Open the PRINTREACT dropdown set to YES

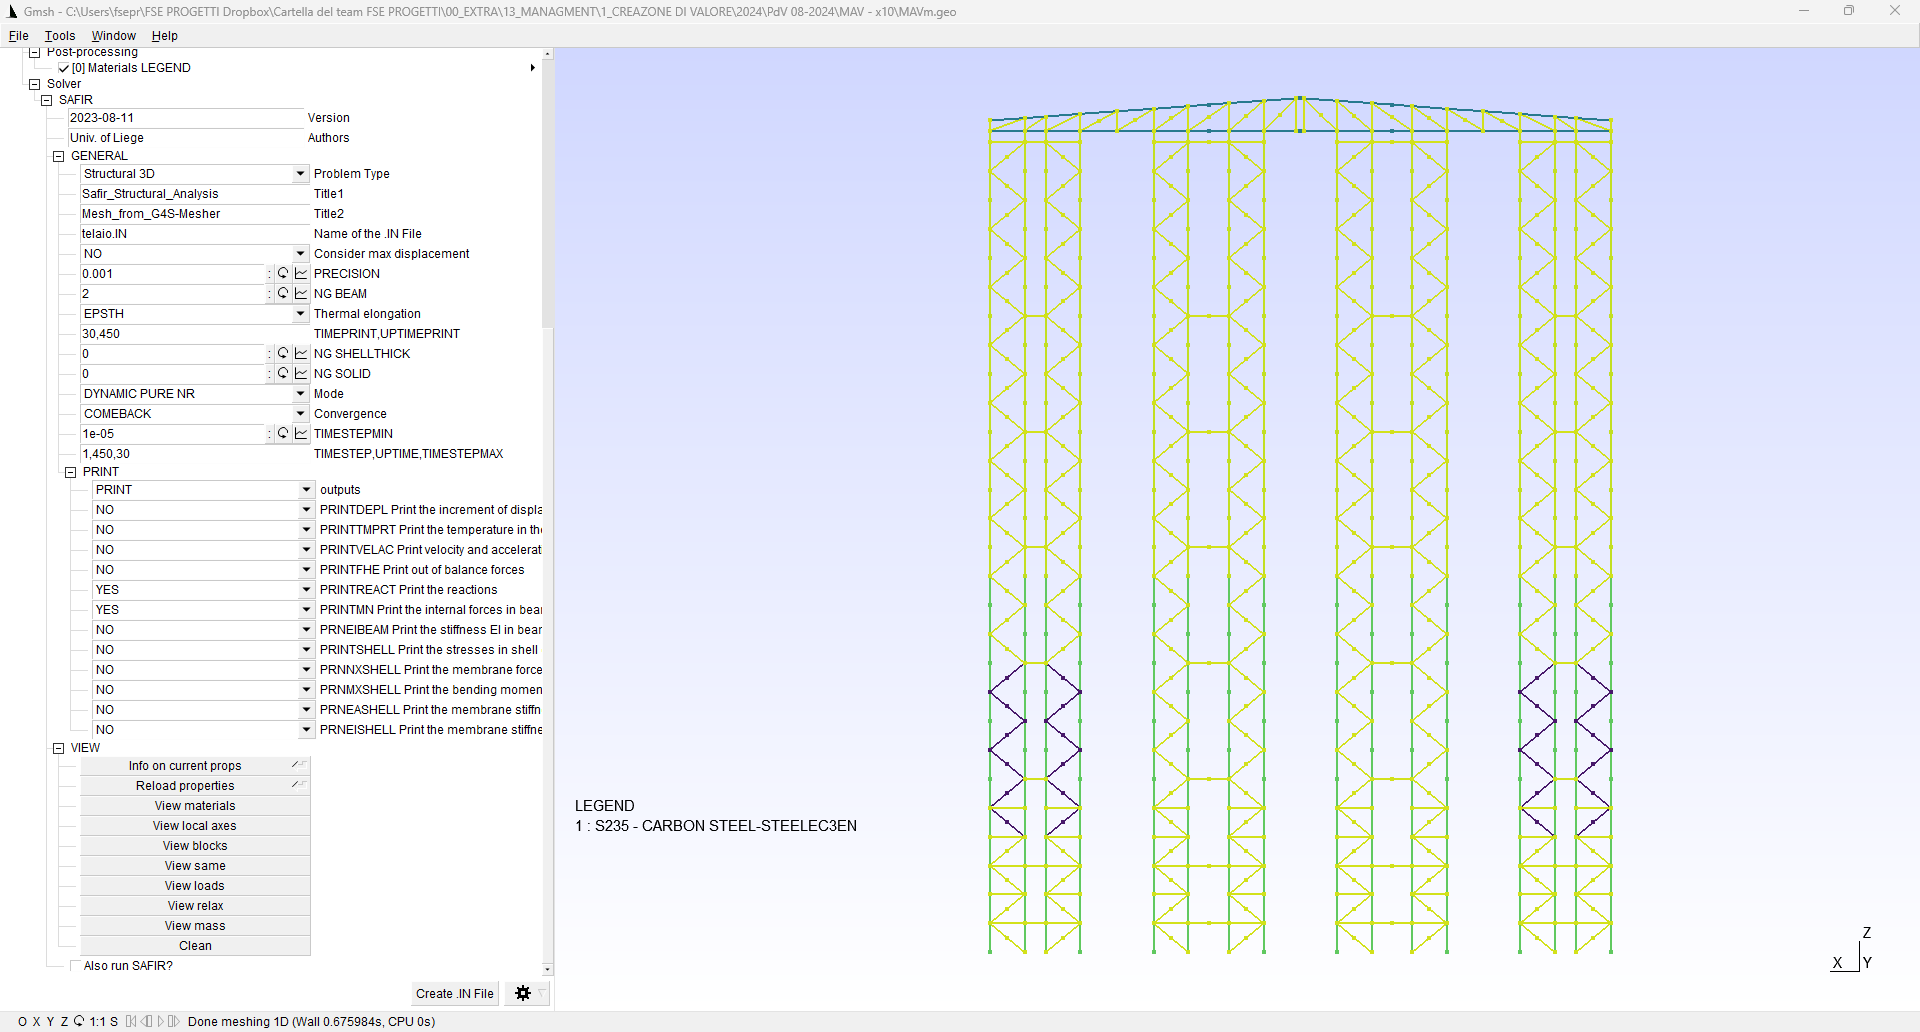[306, 590]
